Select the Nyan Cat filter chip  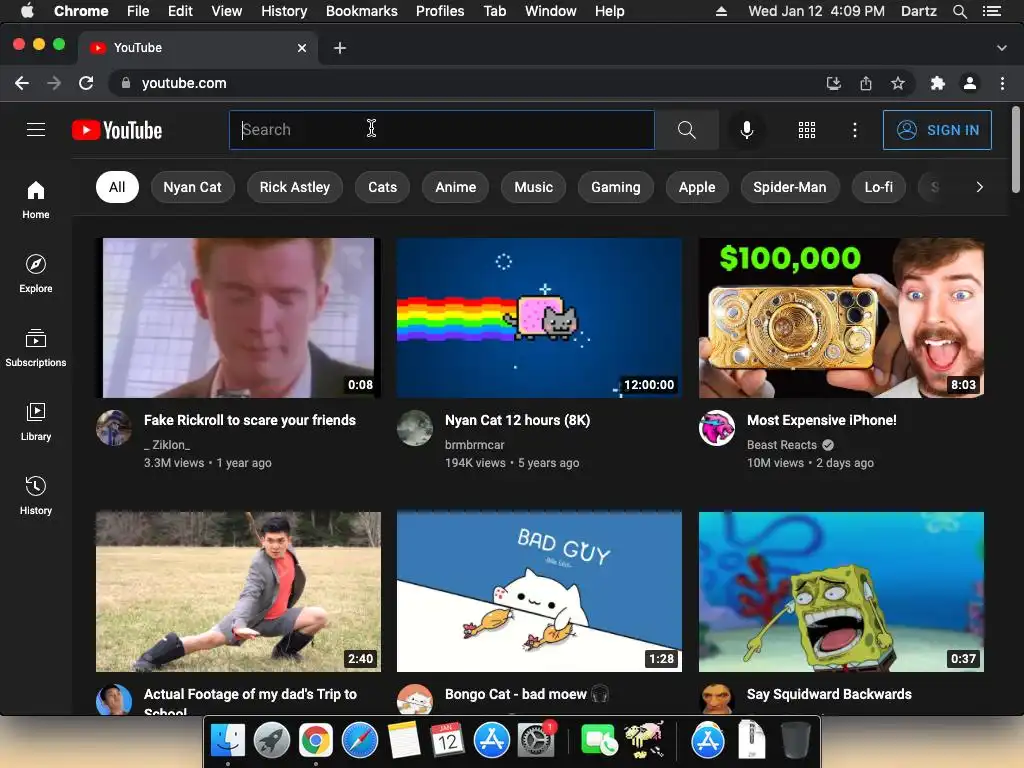tap(193, 187)
